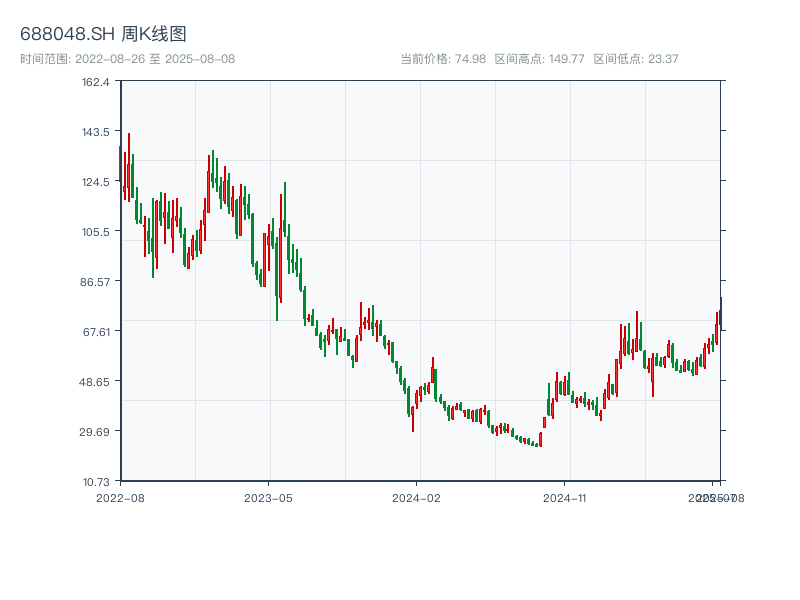Select the date range text 2022-08-26 至 2025-08-08
The image size is (800, 600).
[155, 59]
